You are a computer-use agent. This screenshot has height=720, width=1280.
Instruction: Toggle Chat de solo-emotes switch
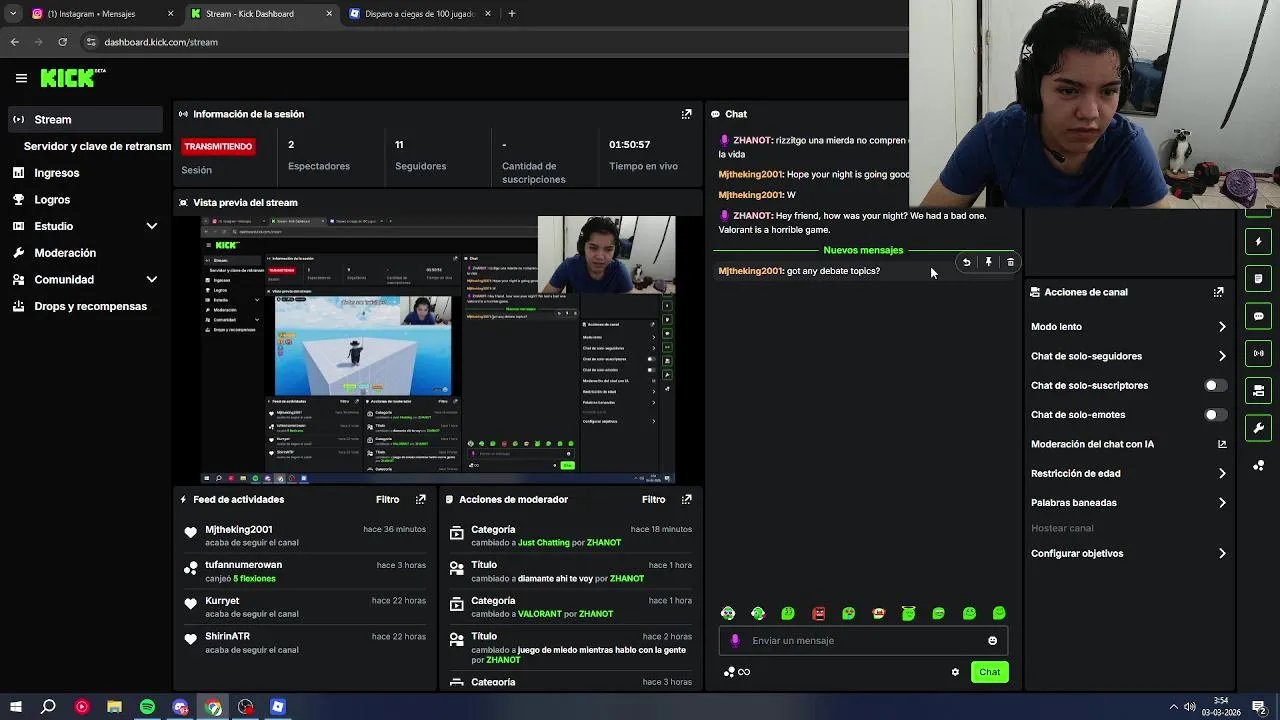(1215, 415)
